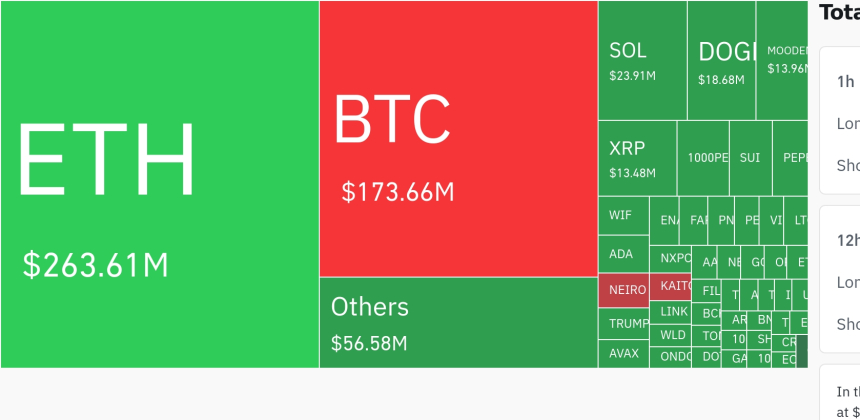The image size is (860, 420).
Task: Select the DOGE heatmap tile
Action: point(720,60)
